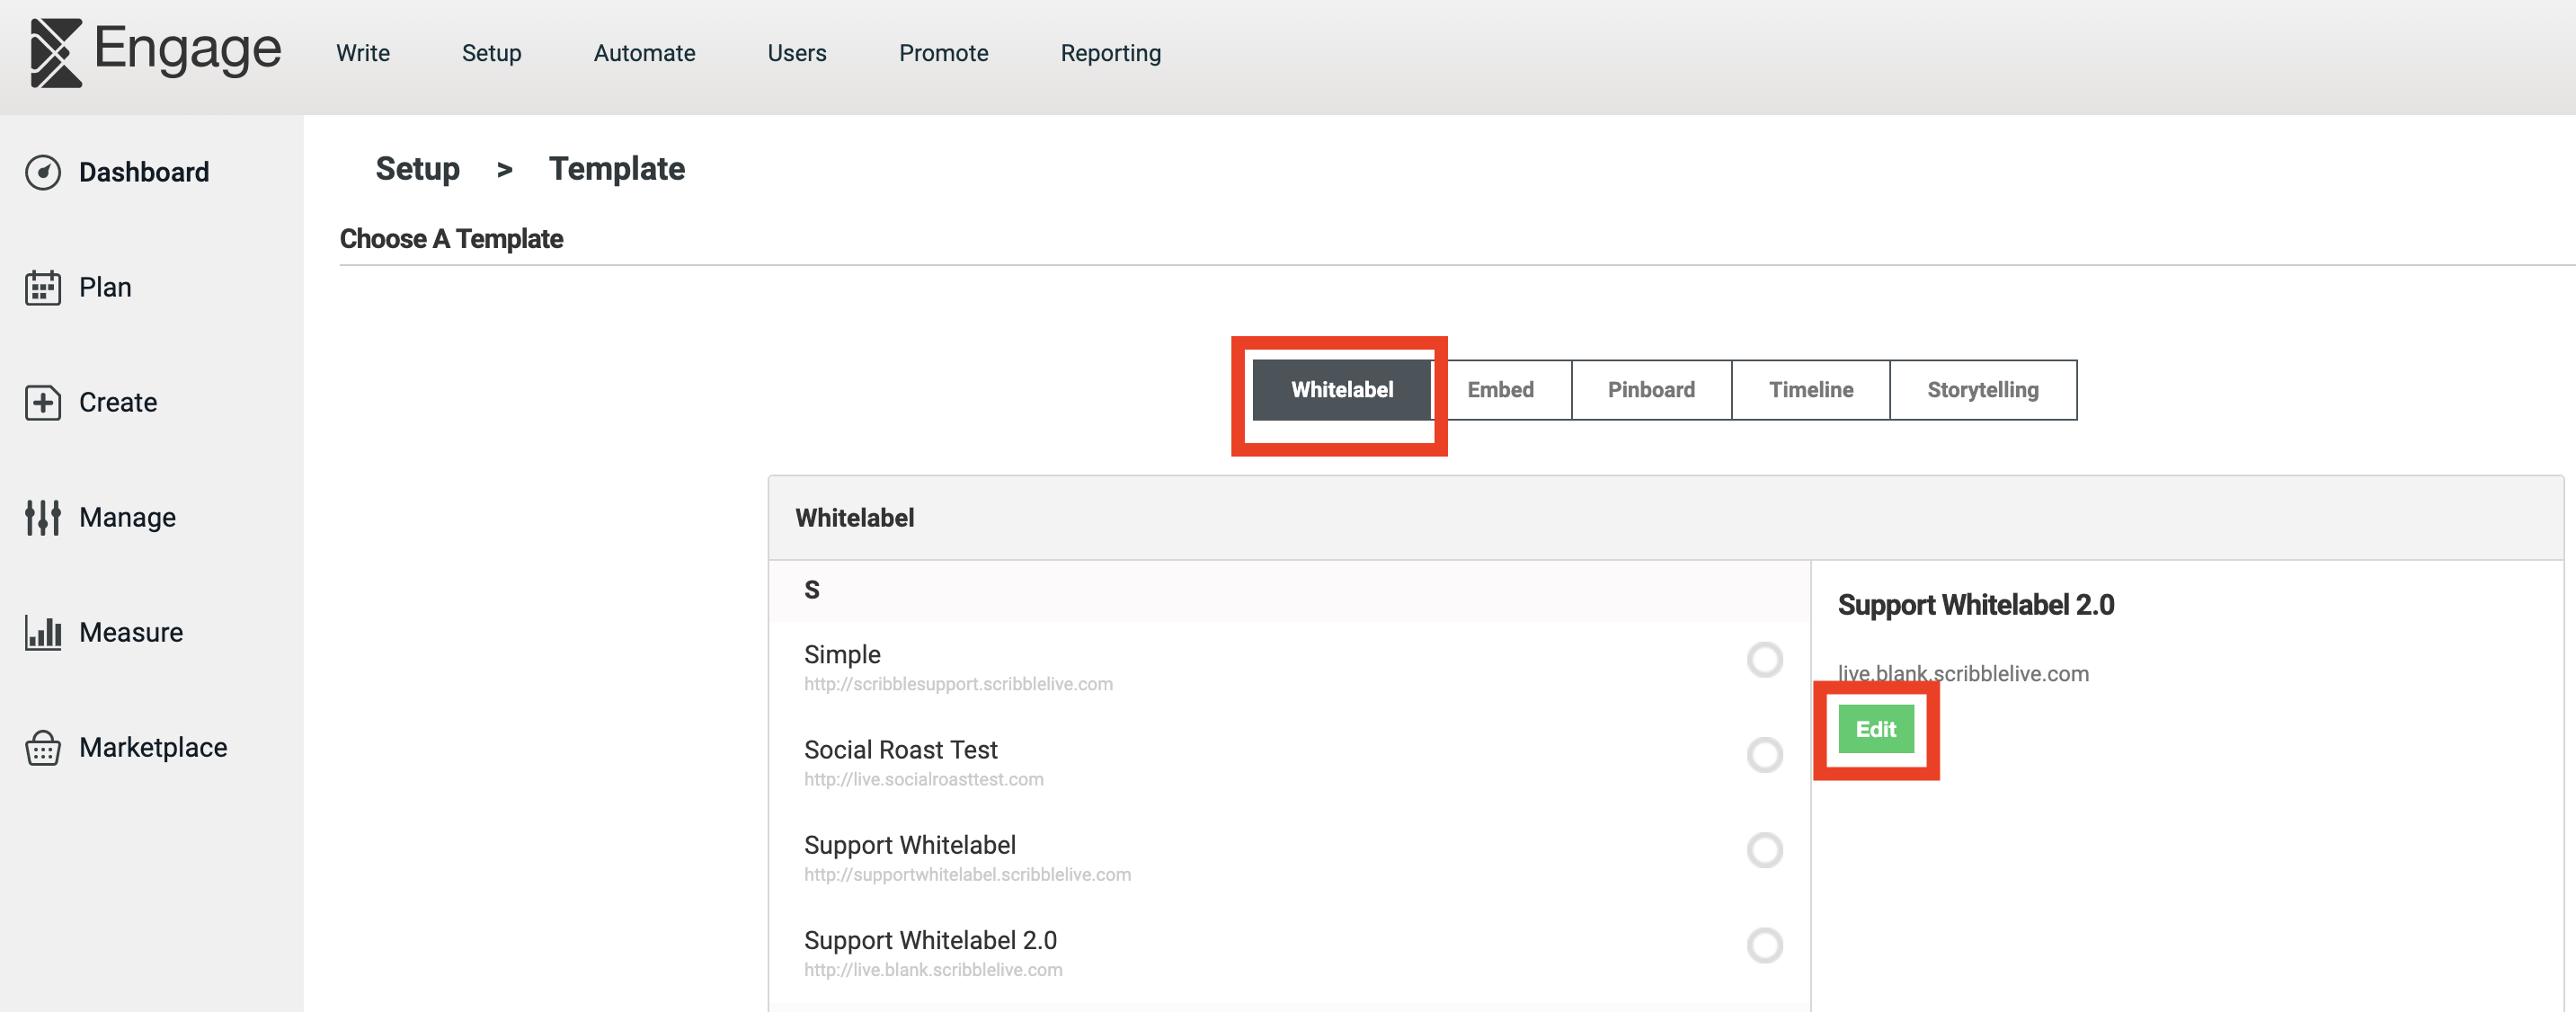This screenshot has width=2576, height=1012.
Task: Click Support Whitelabel 2.0 details heading
Action: pyautogui.click(x=1975, y=604)
